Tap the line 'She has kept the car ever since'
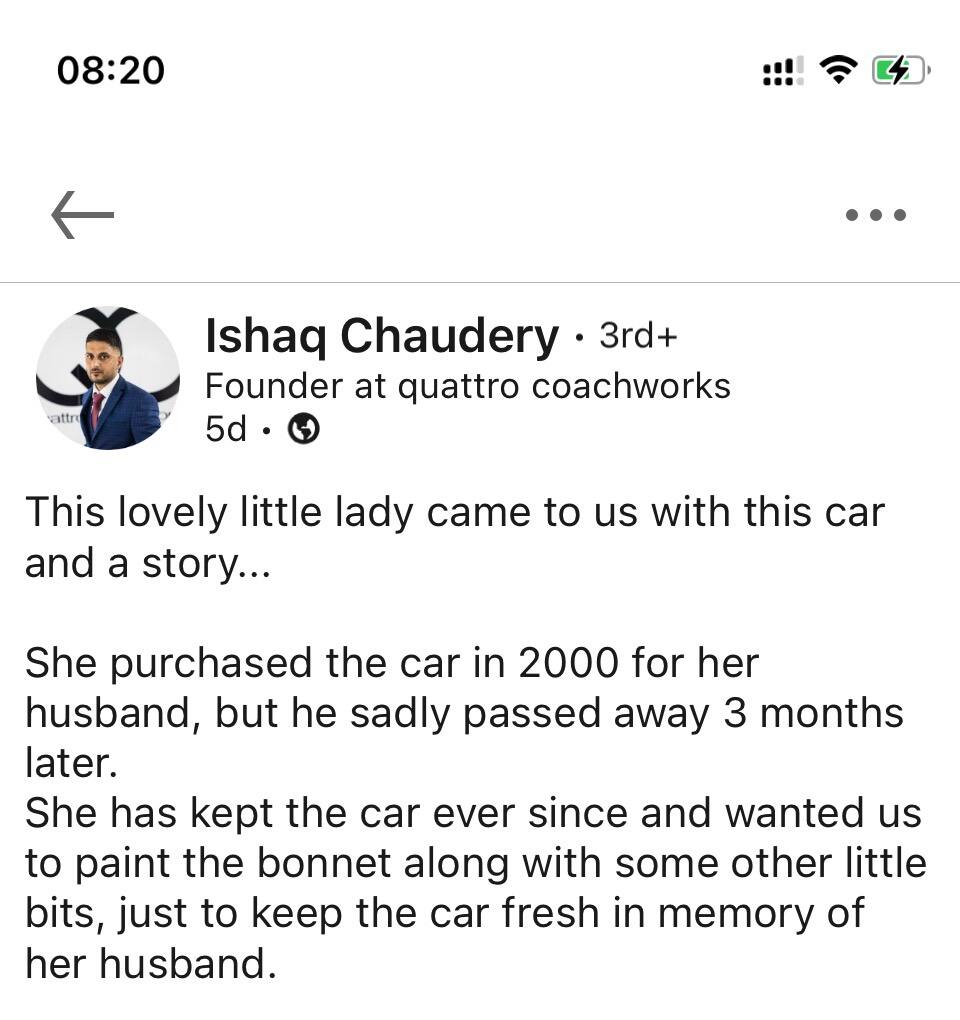 coord(328,814)
